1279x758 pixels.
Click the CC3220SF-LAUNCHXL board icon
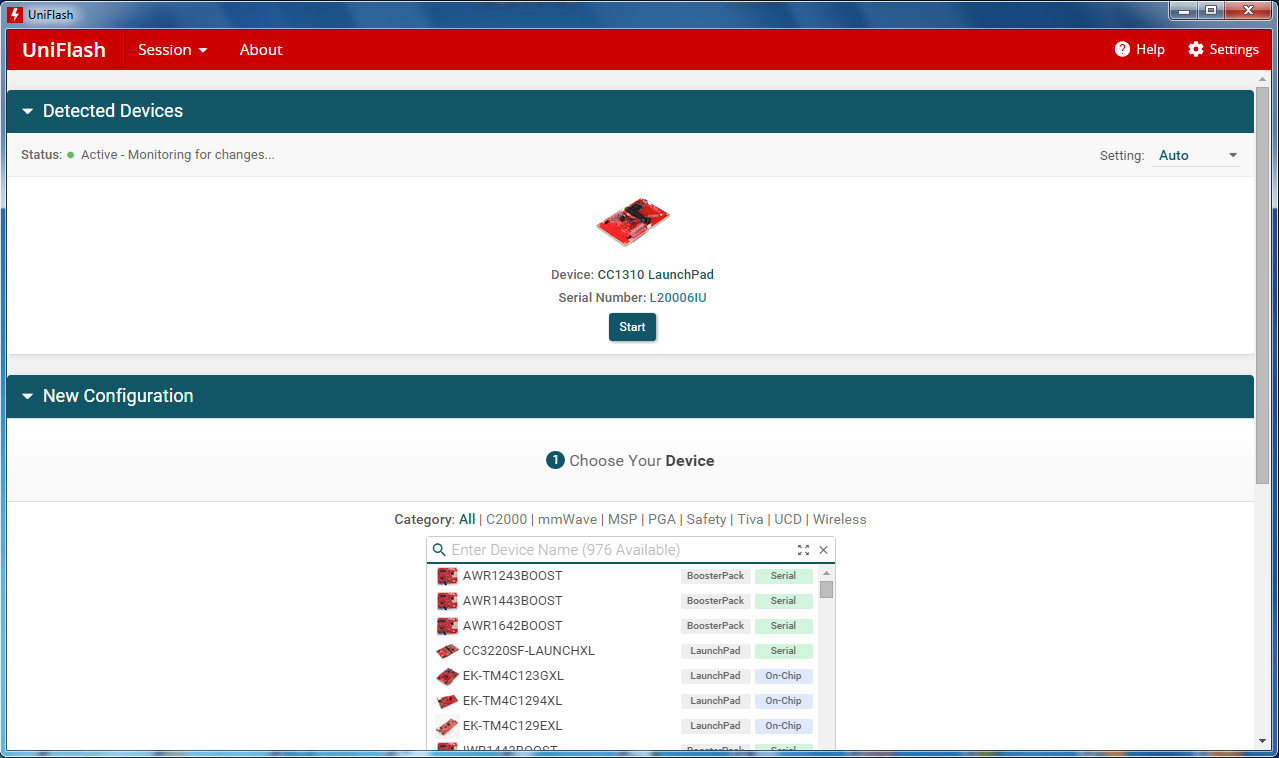pos(447,651)
